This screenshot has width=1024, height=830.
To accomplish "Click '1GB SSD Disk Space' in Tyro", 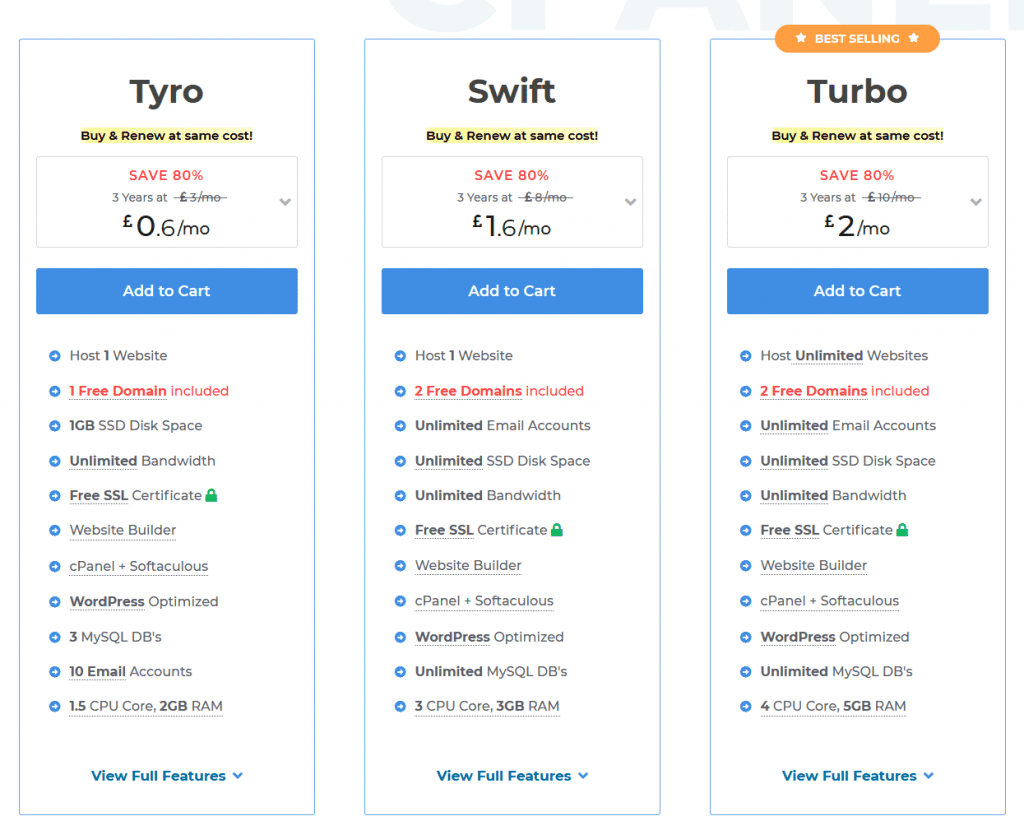I will pyautogui.click(x=136, y=425).
